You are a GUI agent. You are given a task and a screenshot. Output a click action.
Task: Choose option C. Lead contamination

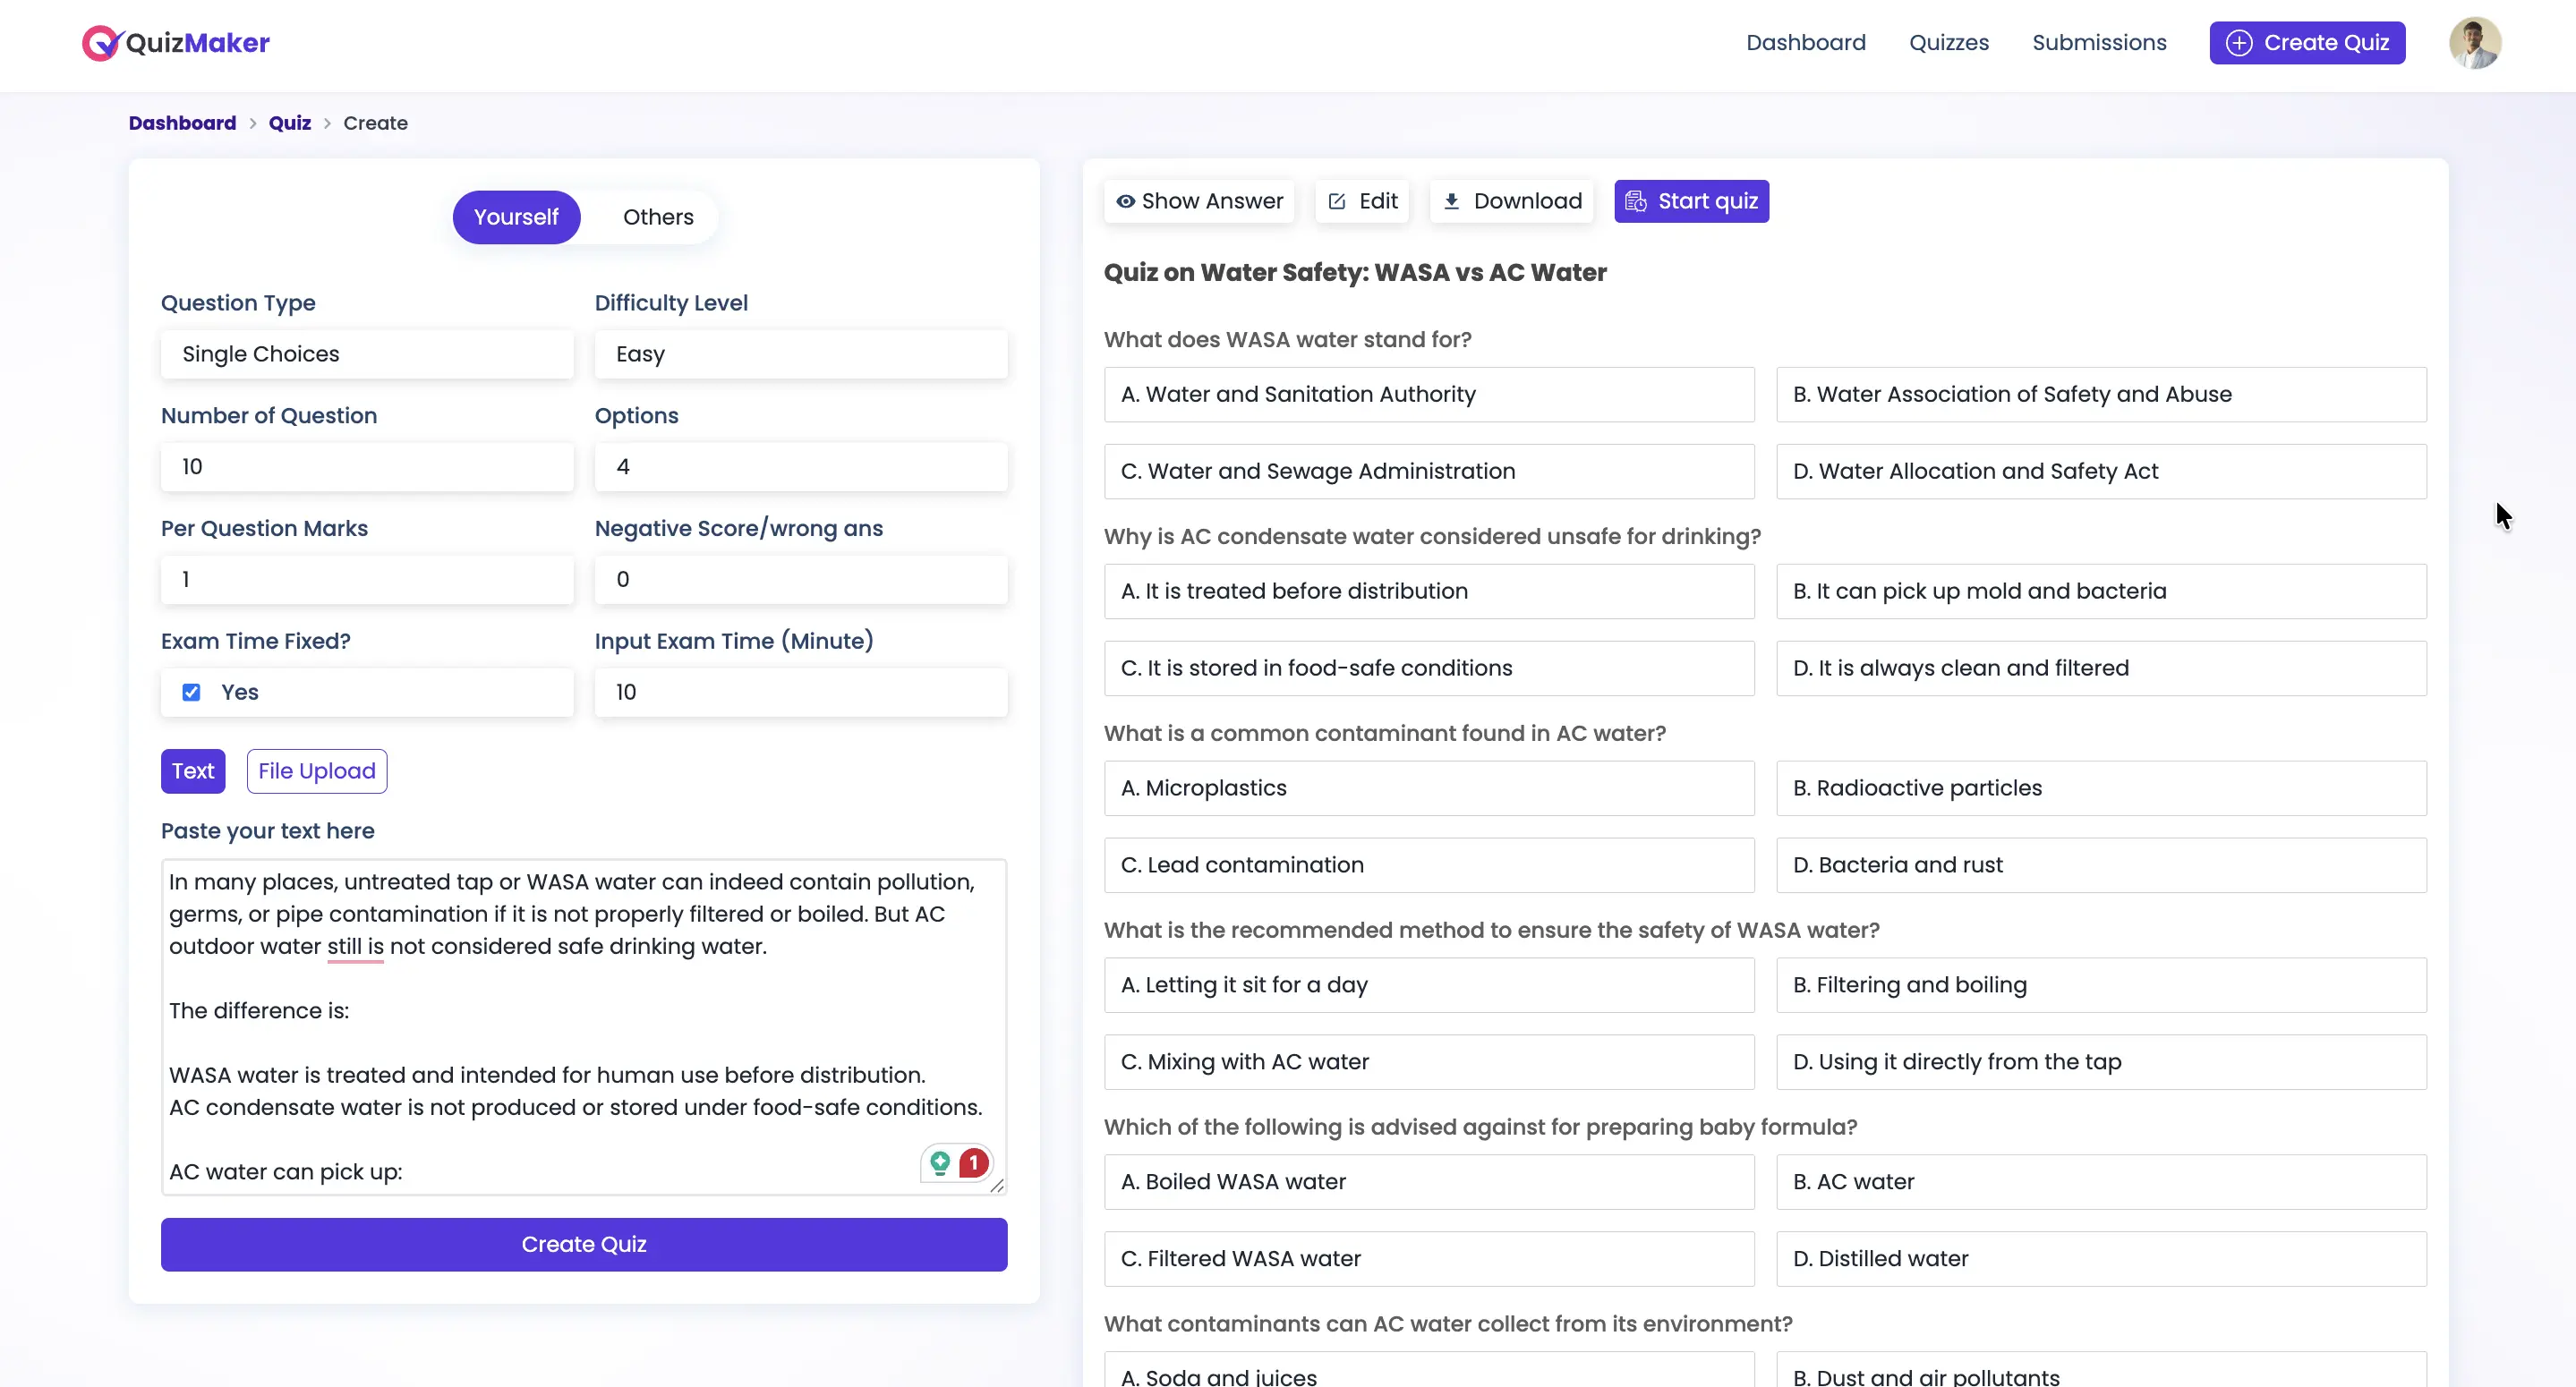coord(1429,865)
